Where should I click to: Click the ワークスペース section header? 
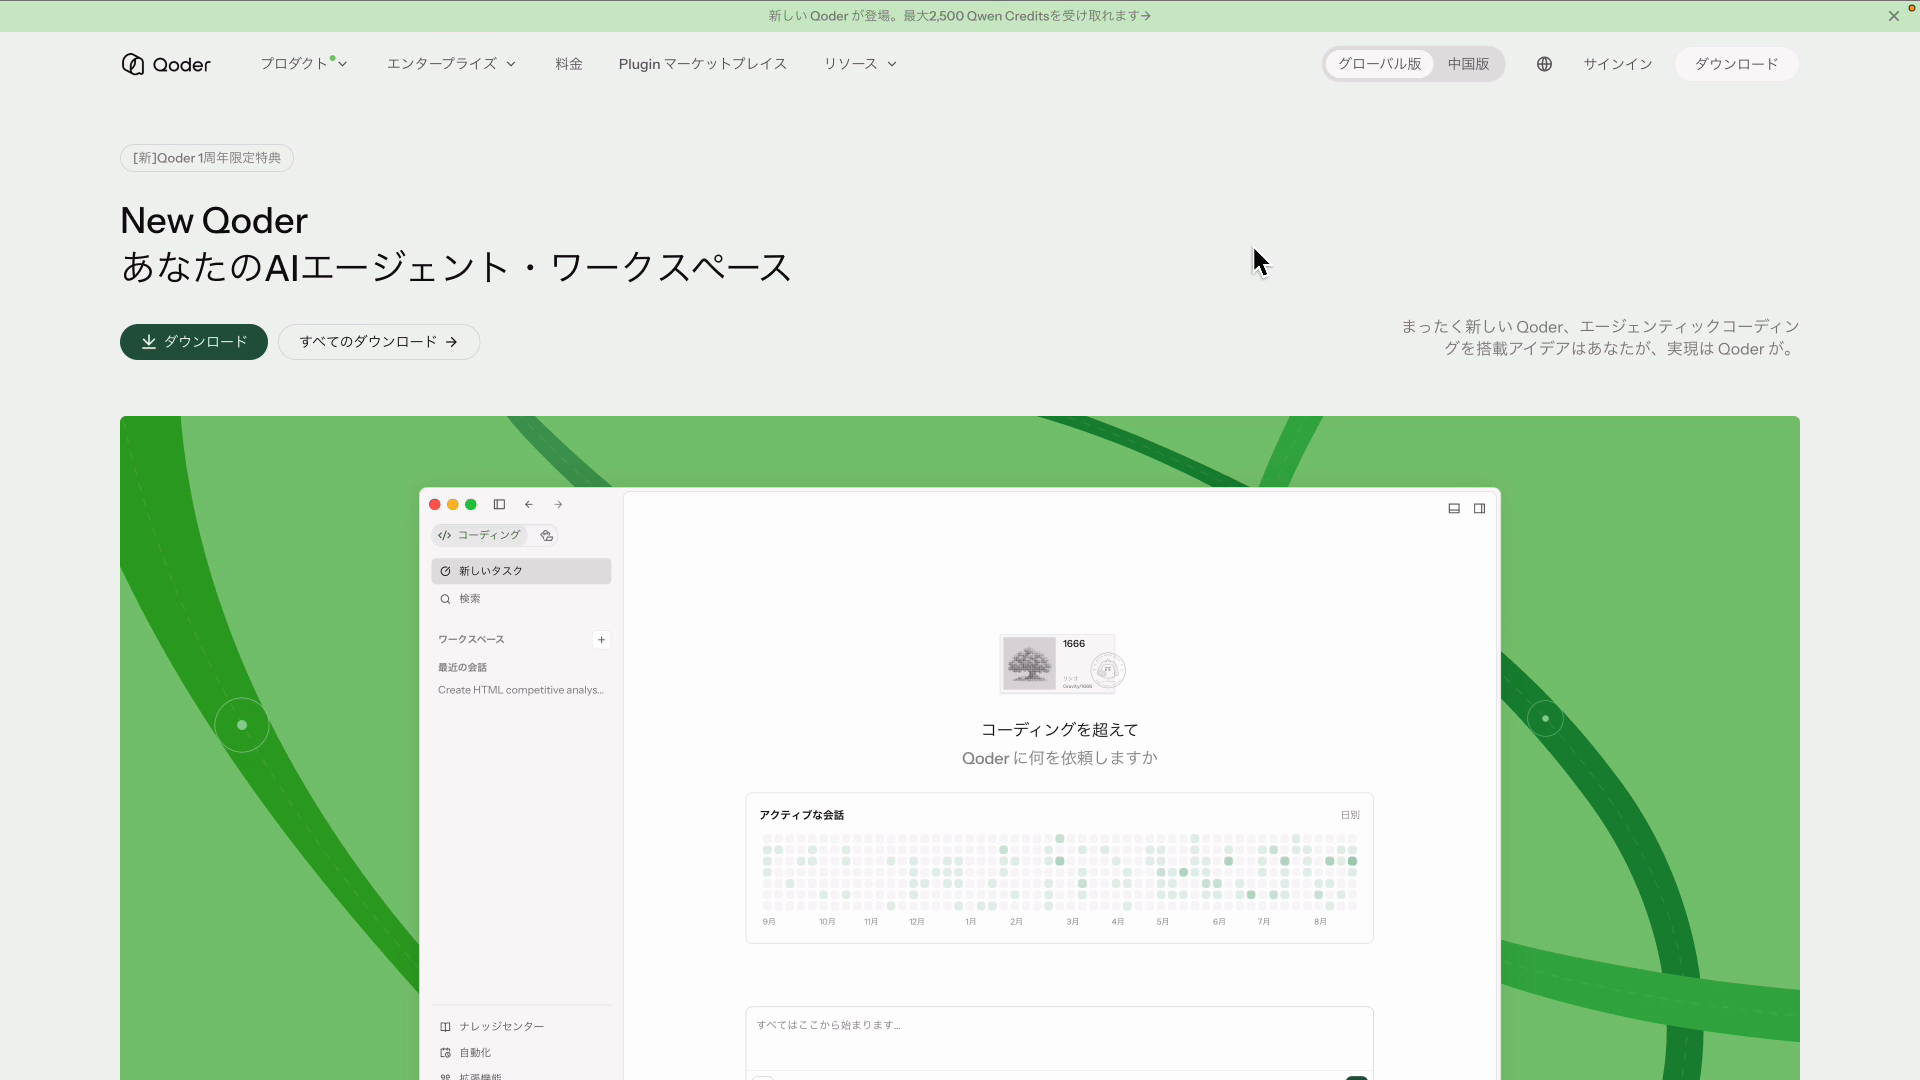[x=471, y=639]
